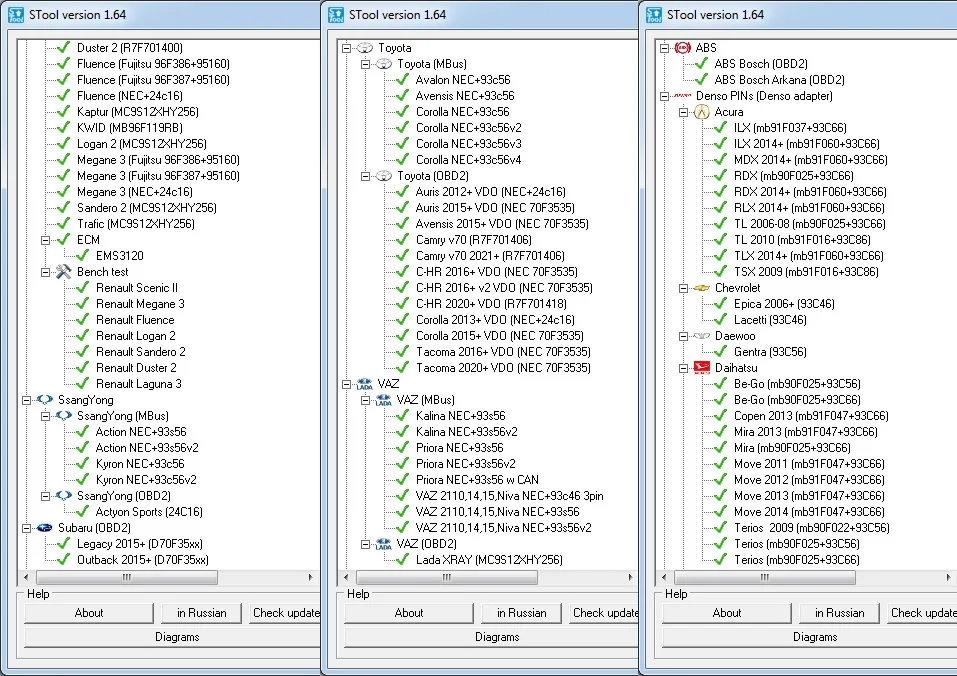The image size is (957, 676).
Task: Click the Toyota brand logo icon
Action: tap(365, 48)
